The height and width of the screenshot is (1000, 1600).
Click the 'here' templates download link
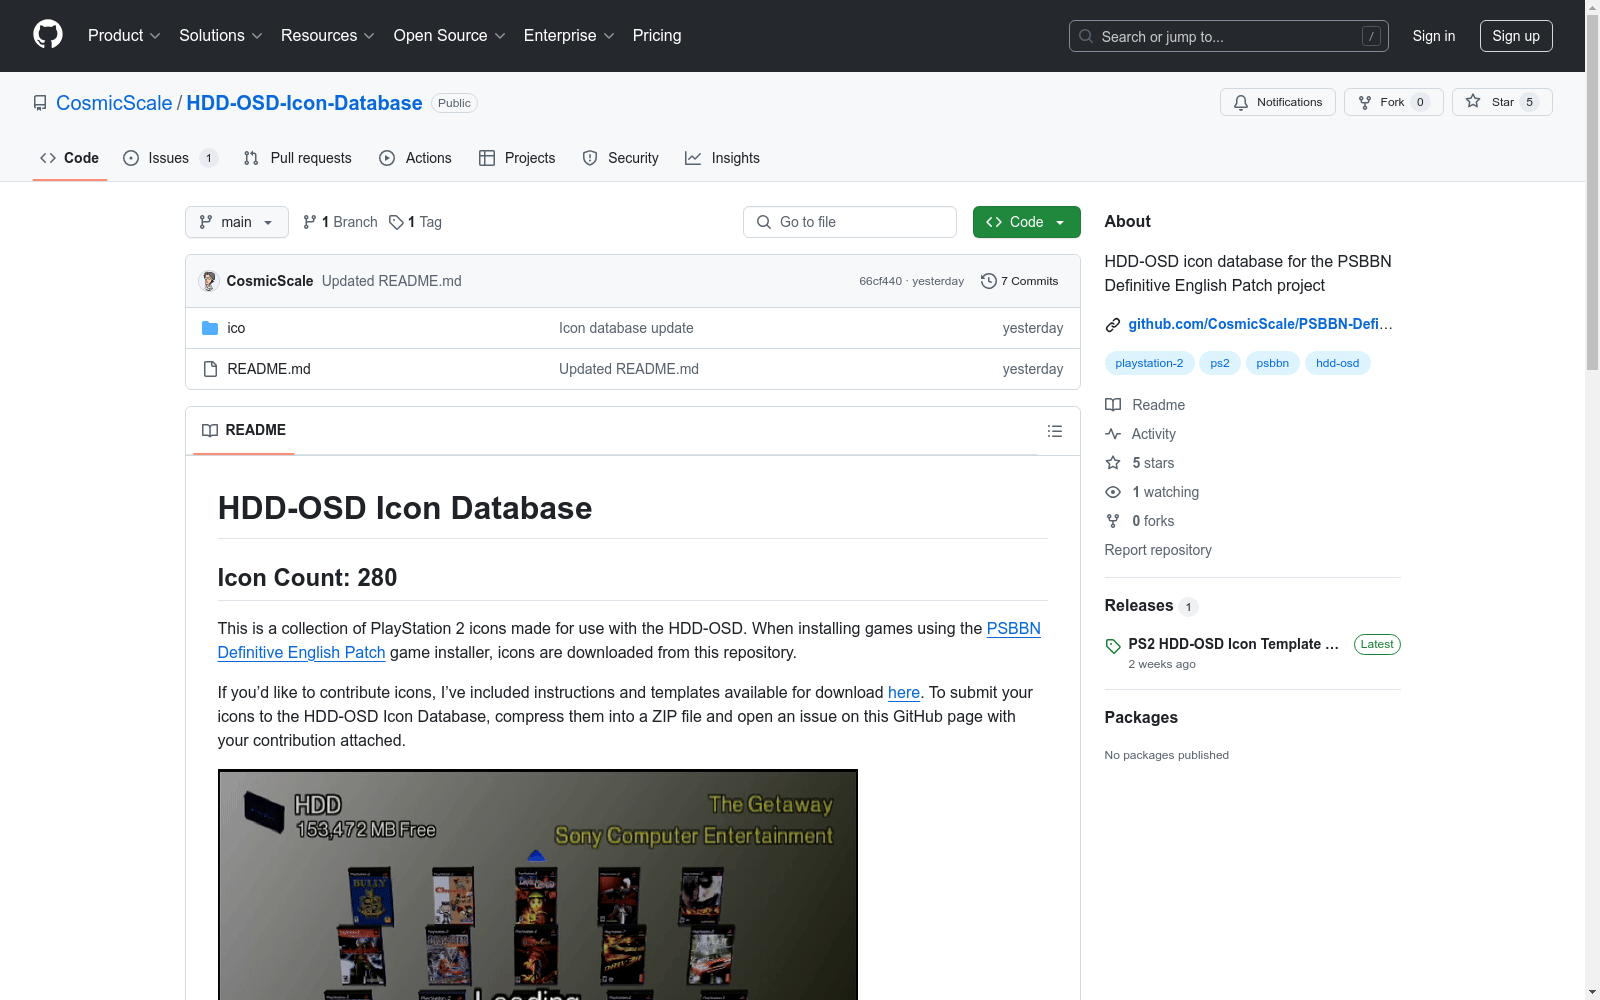[x=904, y=692]
